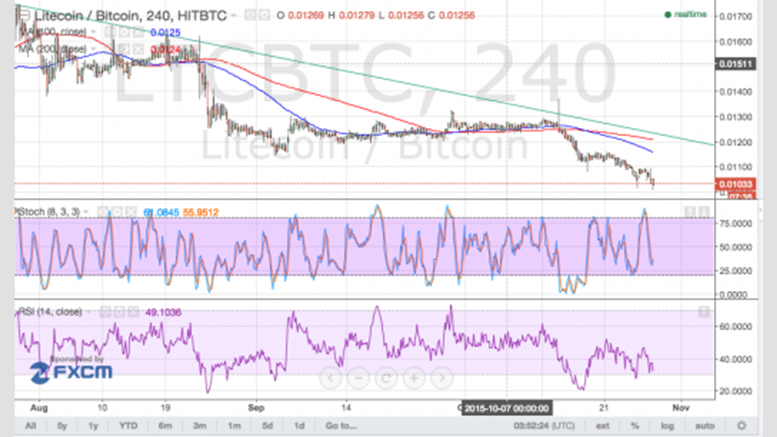The image size is (777, 437).
Task: Select the YTD date range
Action: pyautogui.click(x=128, y=426)
